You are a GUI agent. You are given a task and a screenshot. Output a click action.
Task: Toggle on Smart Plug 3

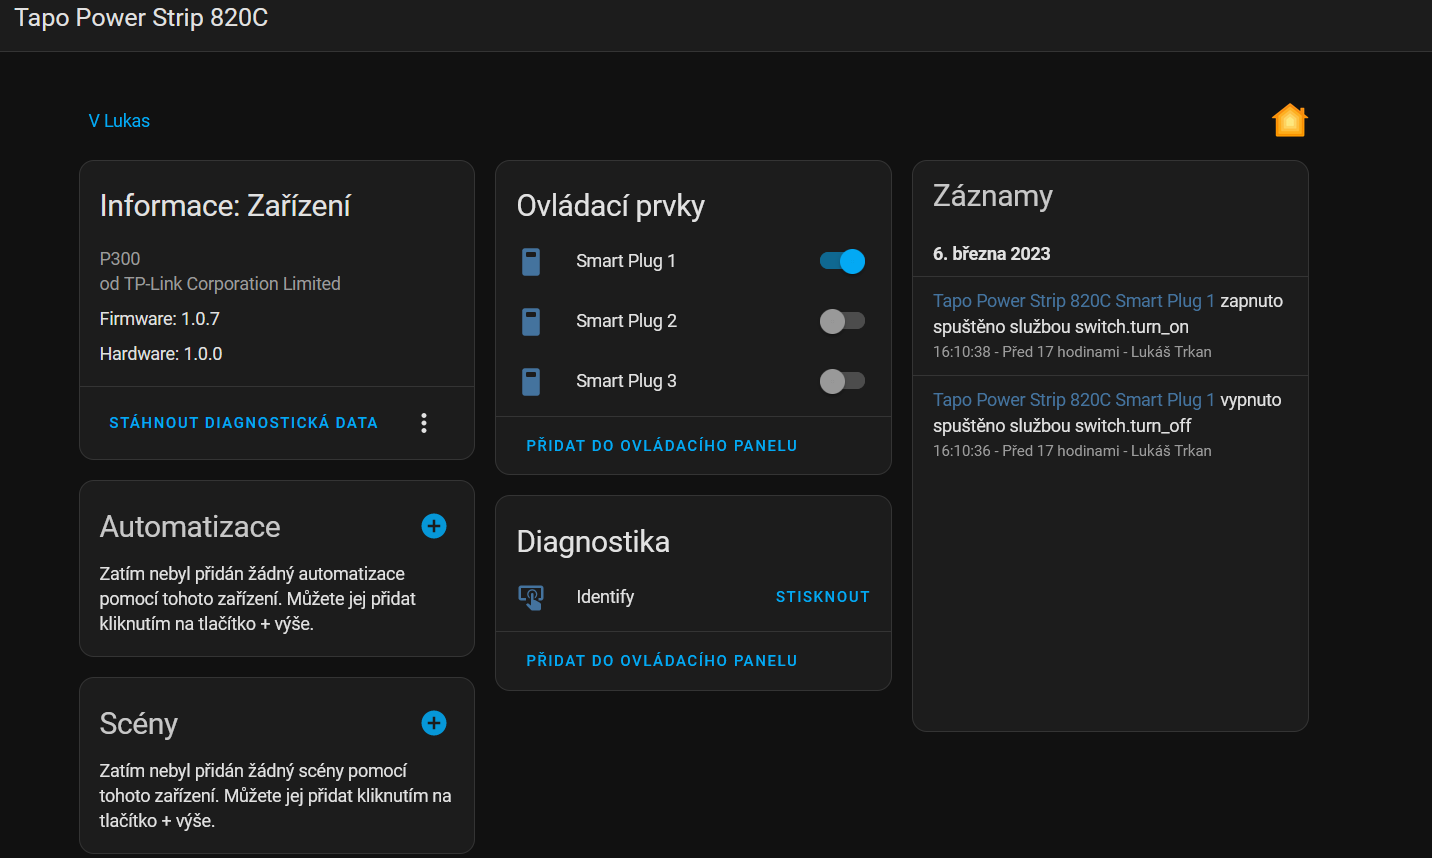tap(842, 381)
